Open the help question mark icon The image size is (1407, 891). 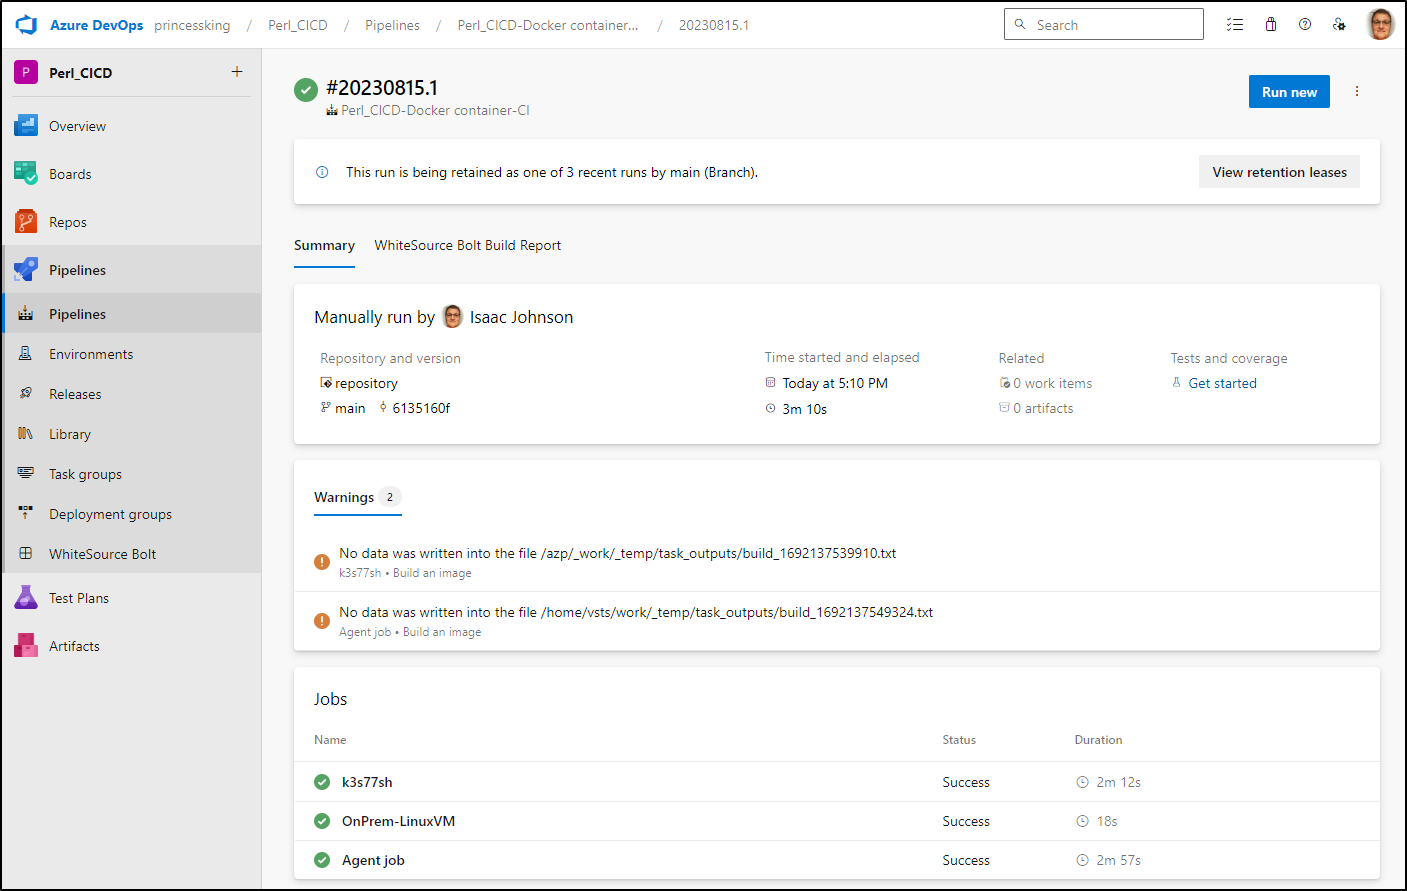(x=1305, y=25)
